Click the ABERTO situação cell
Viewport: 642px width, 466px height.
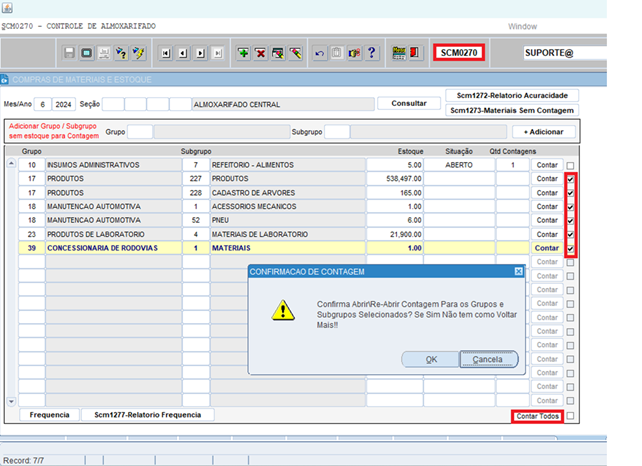coord(459,165)
